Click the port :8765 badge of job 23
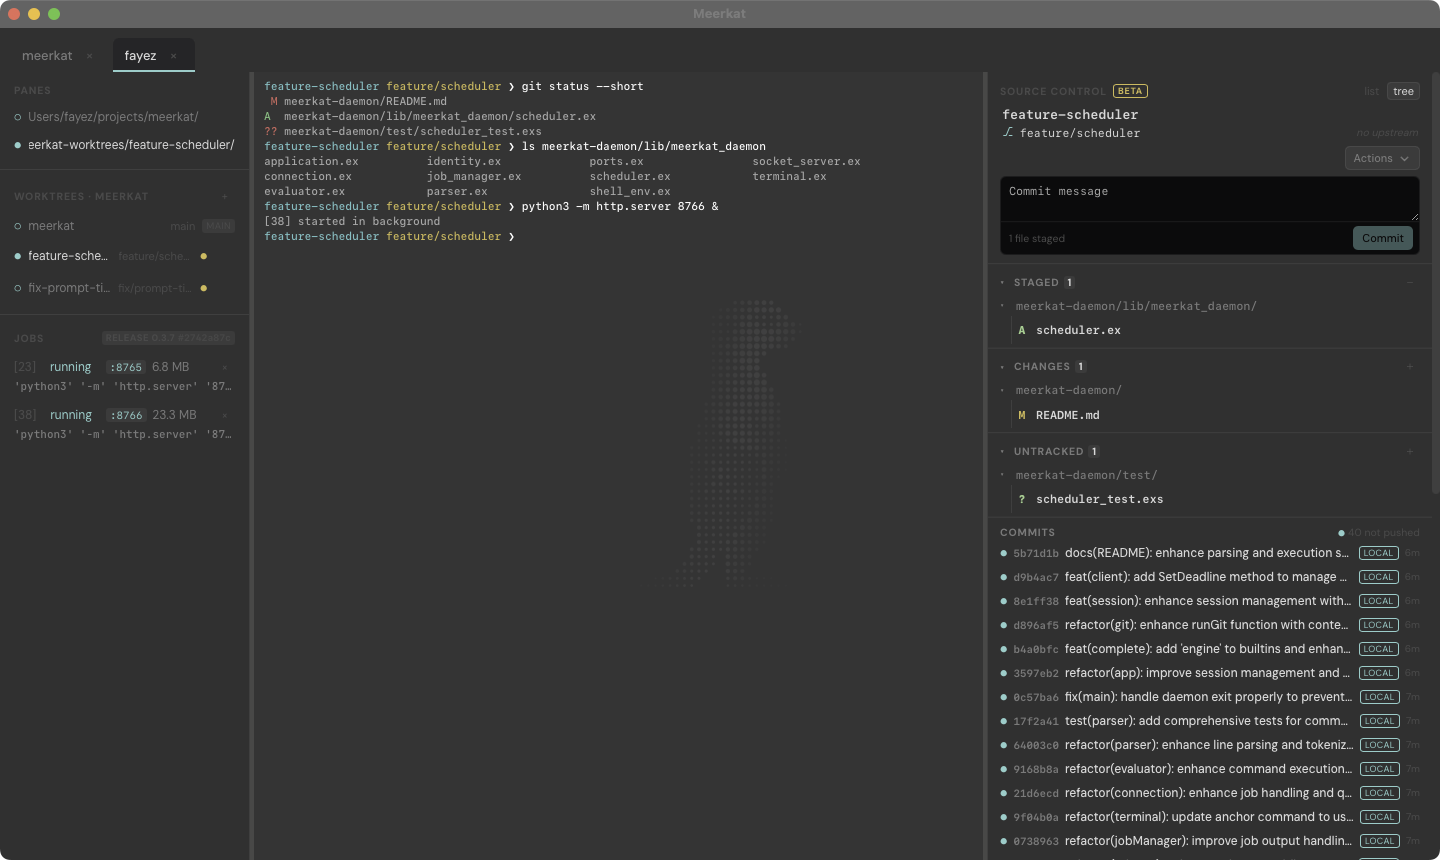Screen dimensions: 1440x860 (126, 368)
